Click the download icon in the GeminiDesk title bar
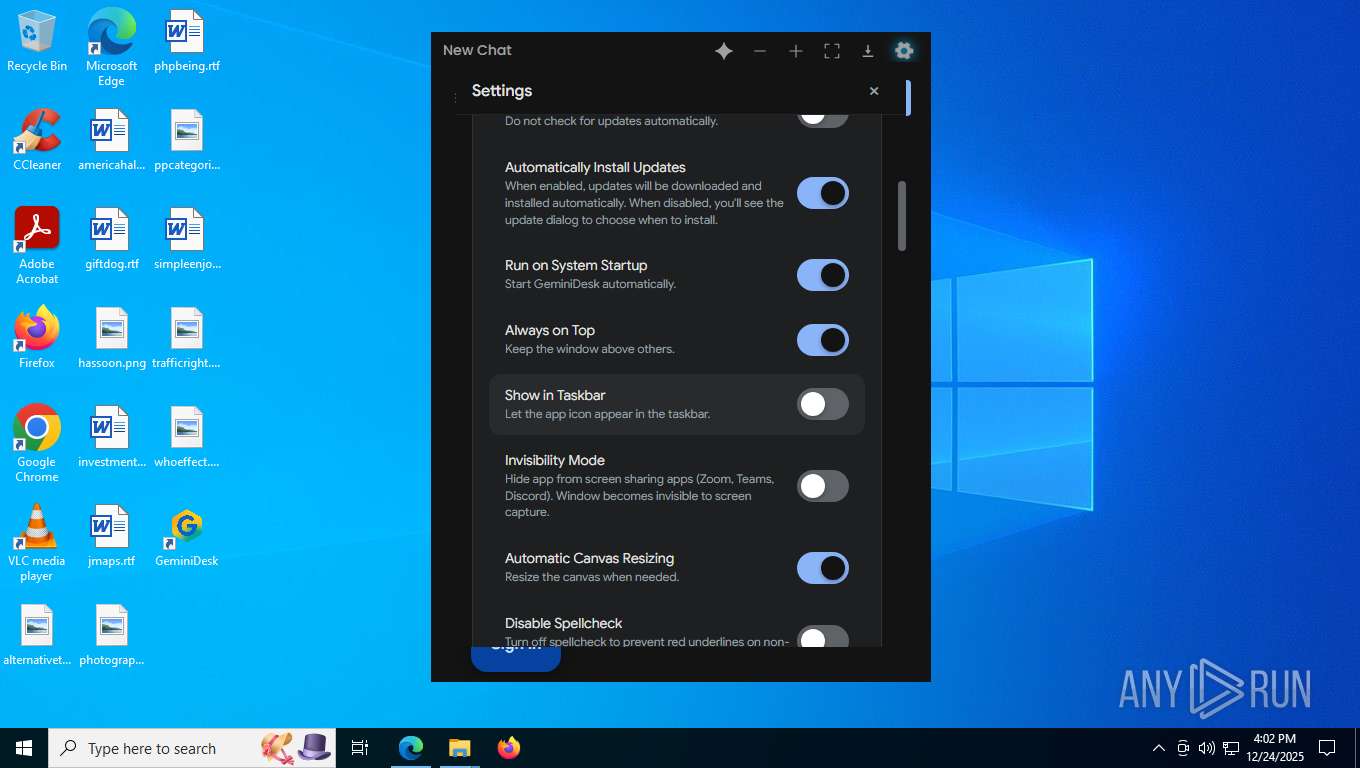The height and width of the screenshot is (768, 1360). pos(868,51)
